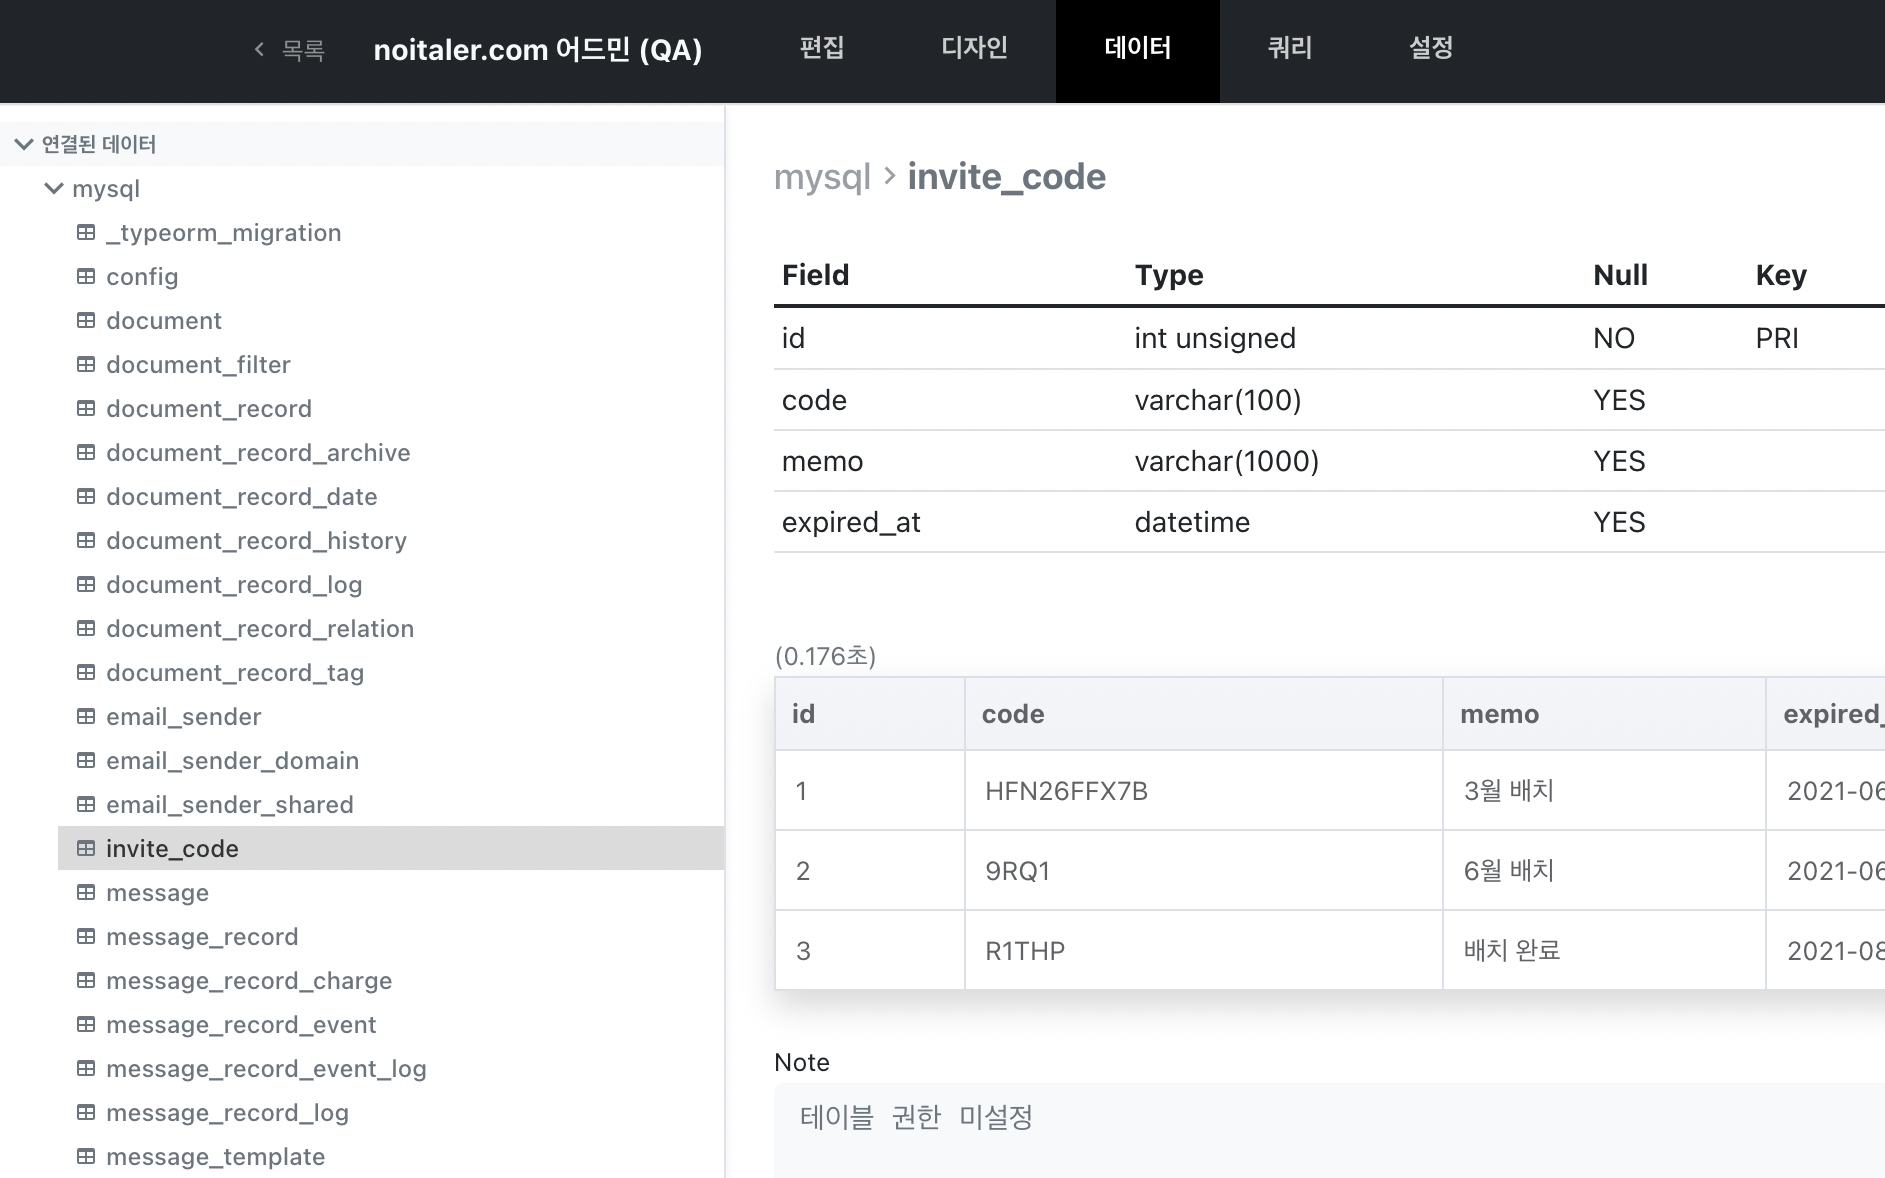Click the table icon next to config
Viewport: 1885px width, 1178px height.
(86, 277)
